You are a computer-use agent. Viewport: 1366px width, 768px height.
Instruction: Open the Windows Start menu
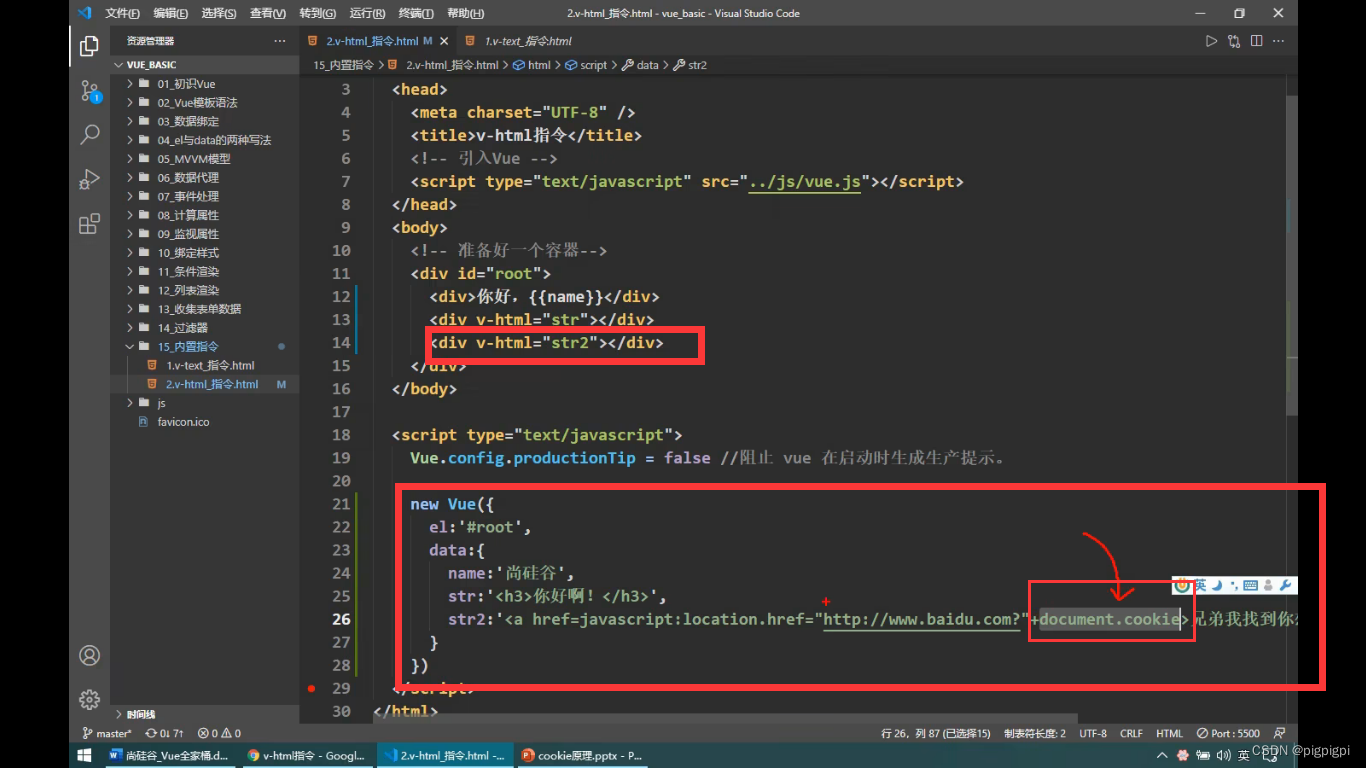(x=85, y=756)
